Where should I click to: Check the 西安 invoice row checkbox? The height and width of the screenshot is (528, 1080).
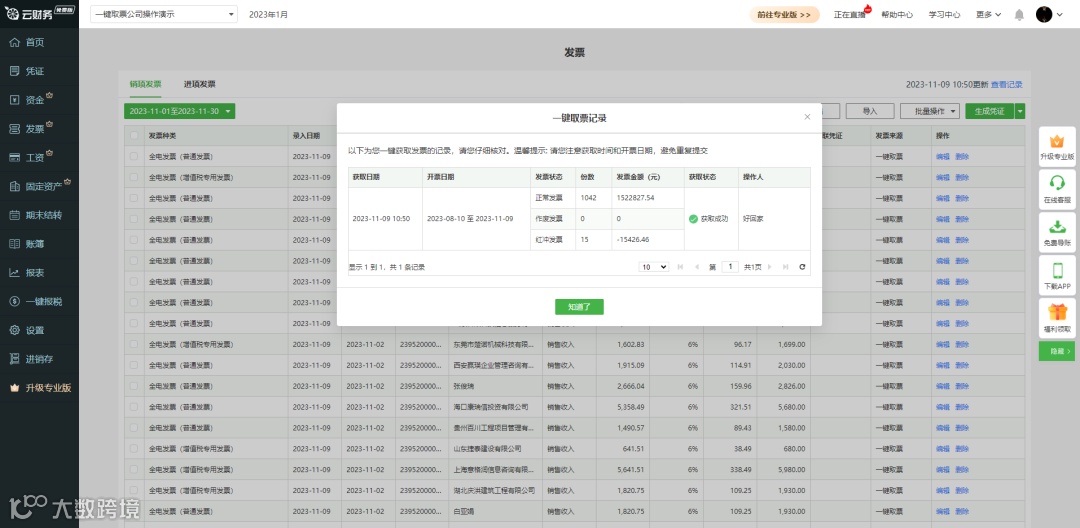click(x=134, y=365)
